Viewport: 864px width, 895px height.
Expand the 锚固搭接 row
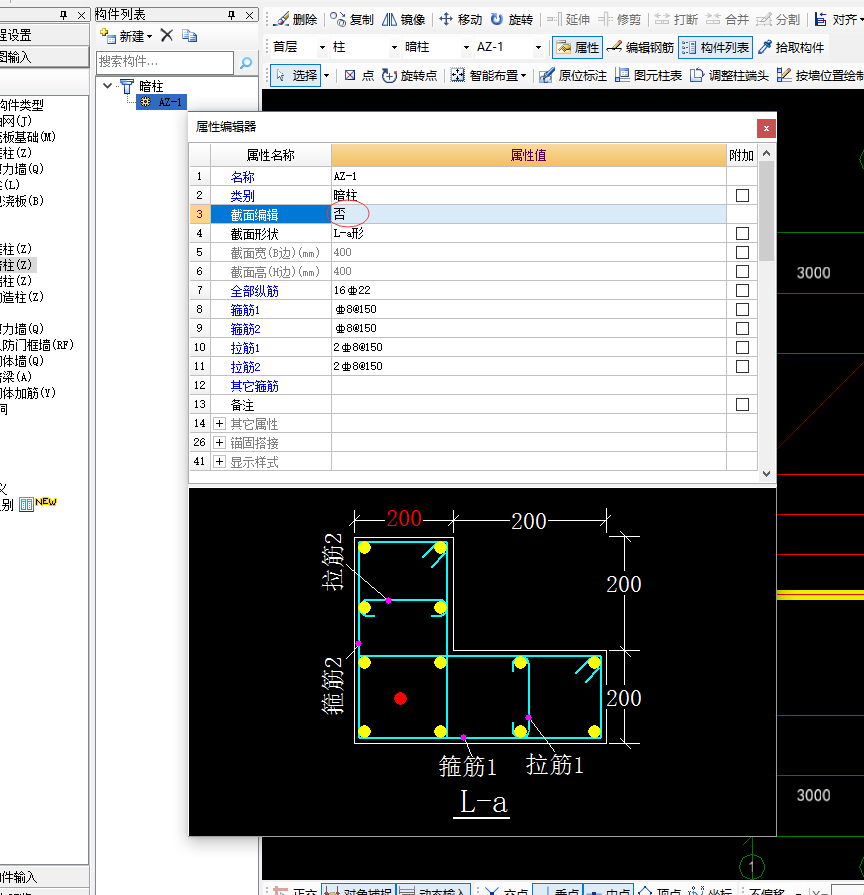(219, 442)
